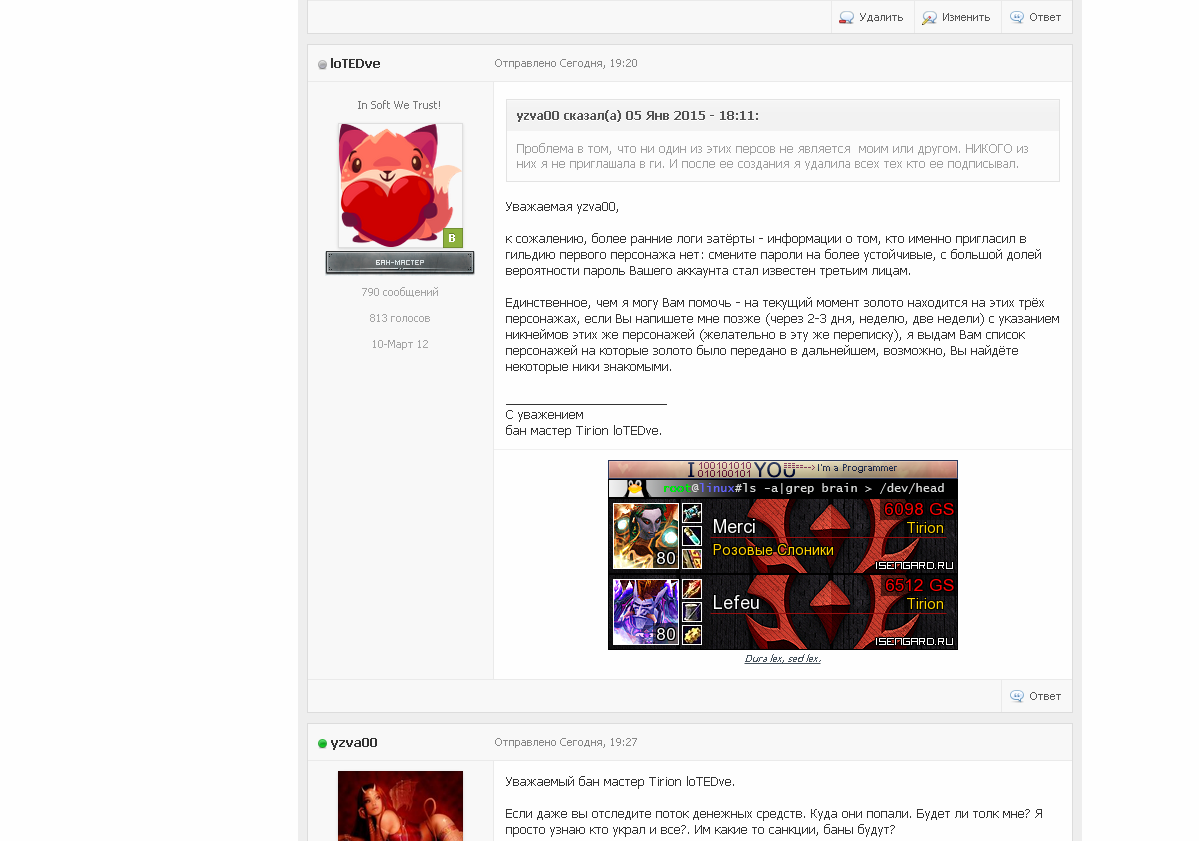Click the Linux penguin icon in signature
Image resolution: width=1199 pixels, height=841 pixels.
634,488
